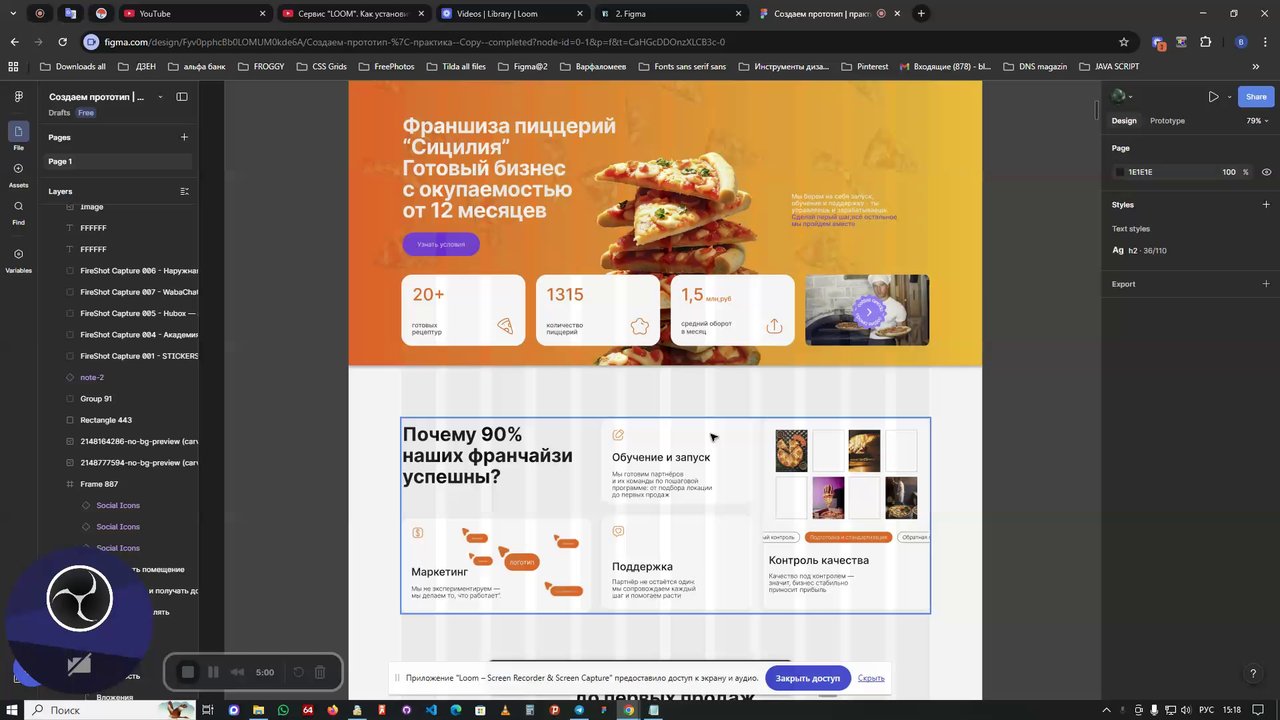1280x720 pixels.
Task: Add a new page with plus icon
Action: pos(184,137)
